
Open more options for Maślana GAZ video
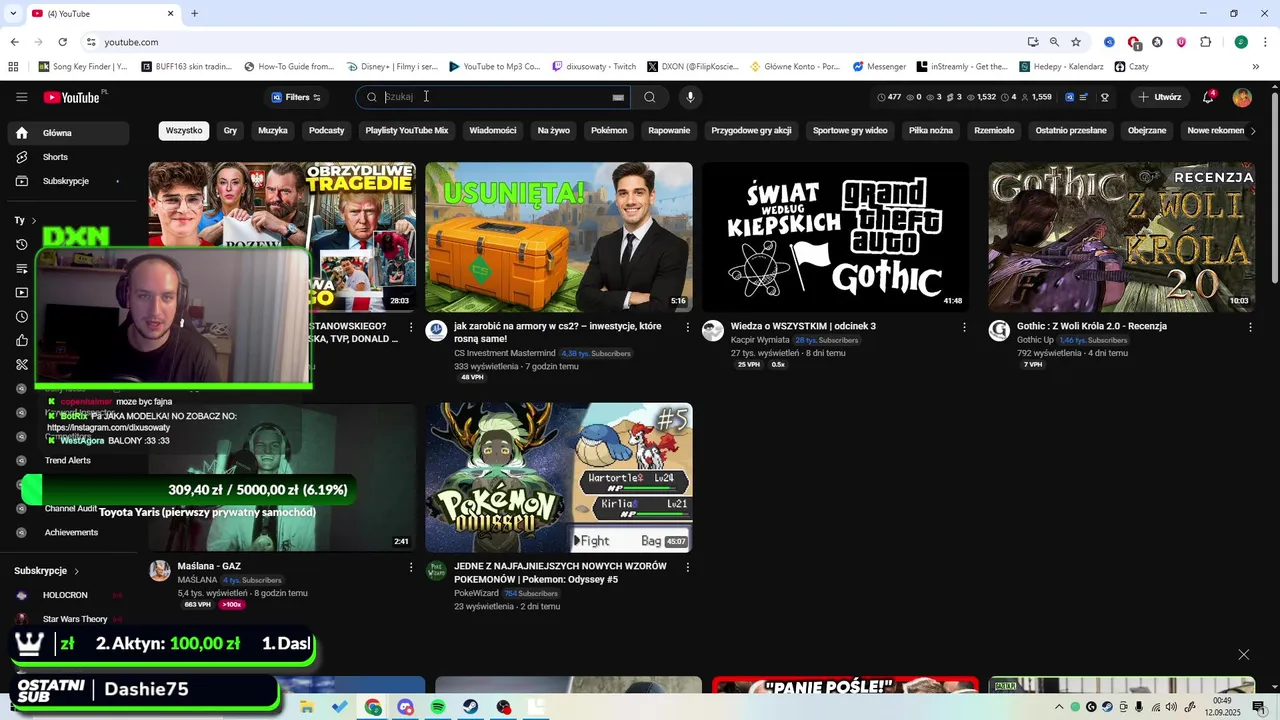(410, 567)
